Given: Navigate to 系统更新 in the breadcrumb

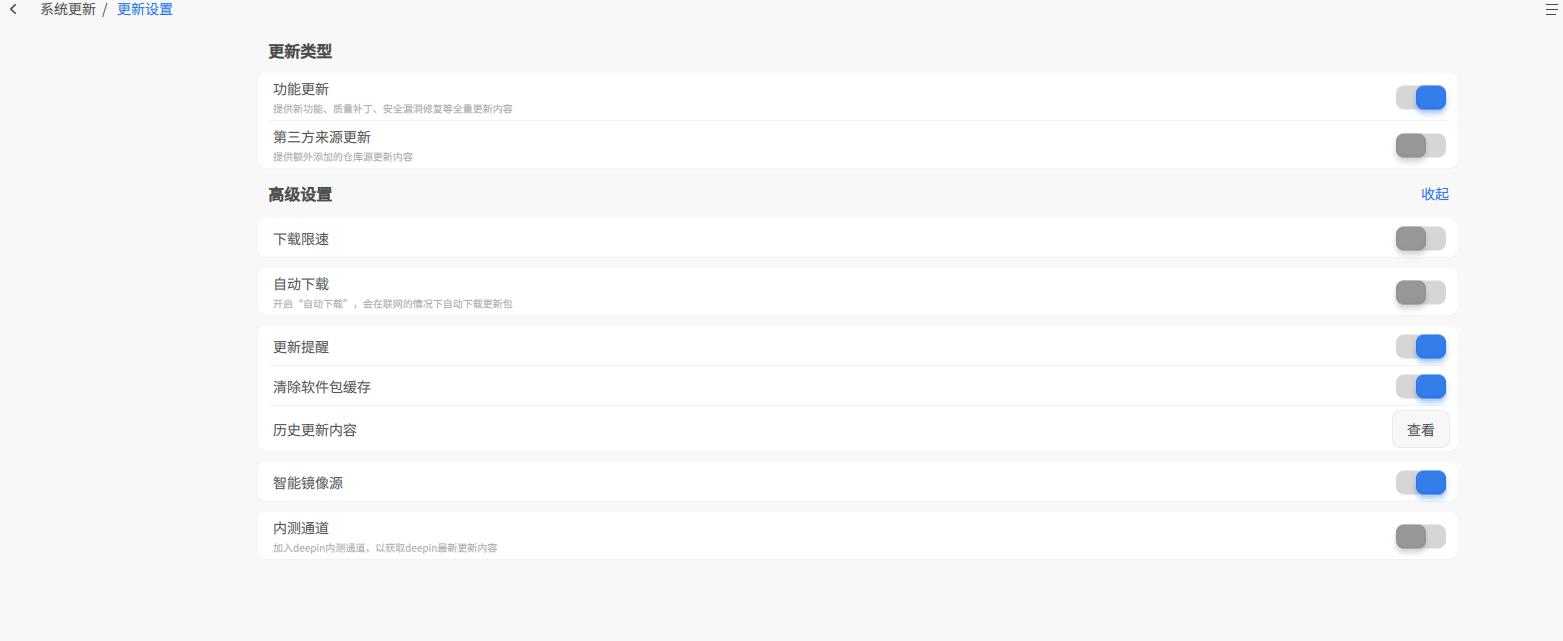Looking at the screenshot, I should [68, 10].
